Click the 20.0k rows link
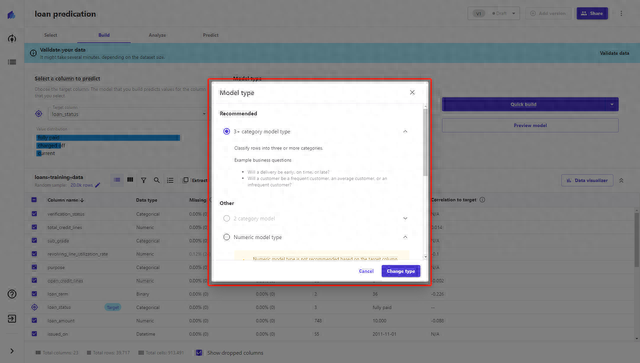The height and width of the screenshot is (363, 640). [81, 185]
